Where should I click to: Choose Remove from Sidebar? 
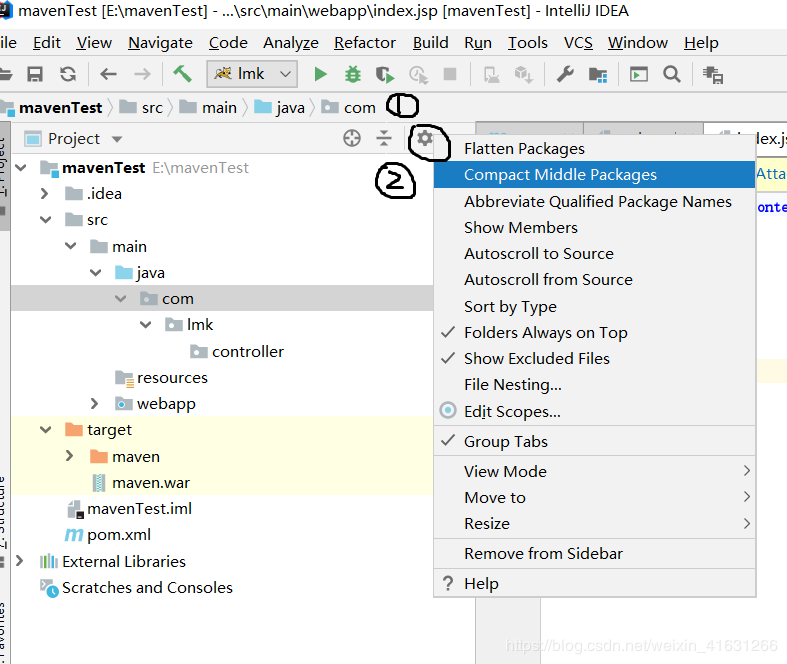[x=594, y=554]
